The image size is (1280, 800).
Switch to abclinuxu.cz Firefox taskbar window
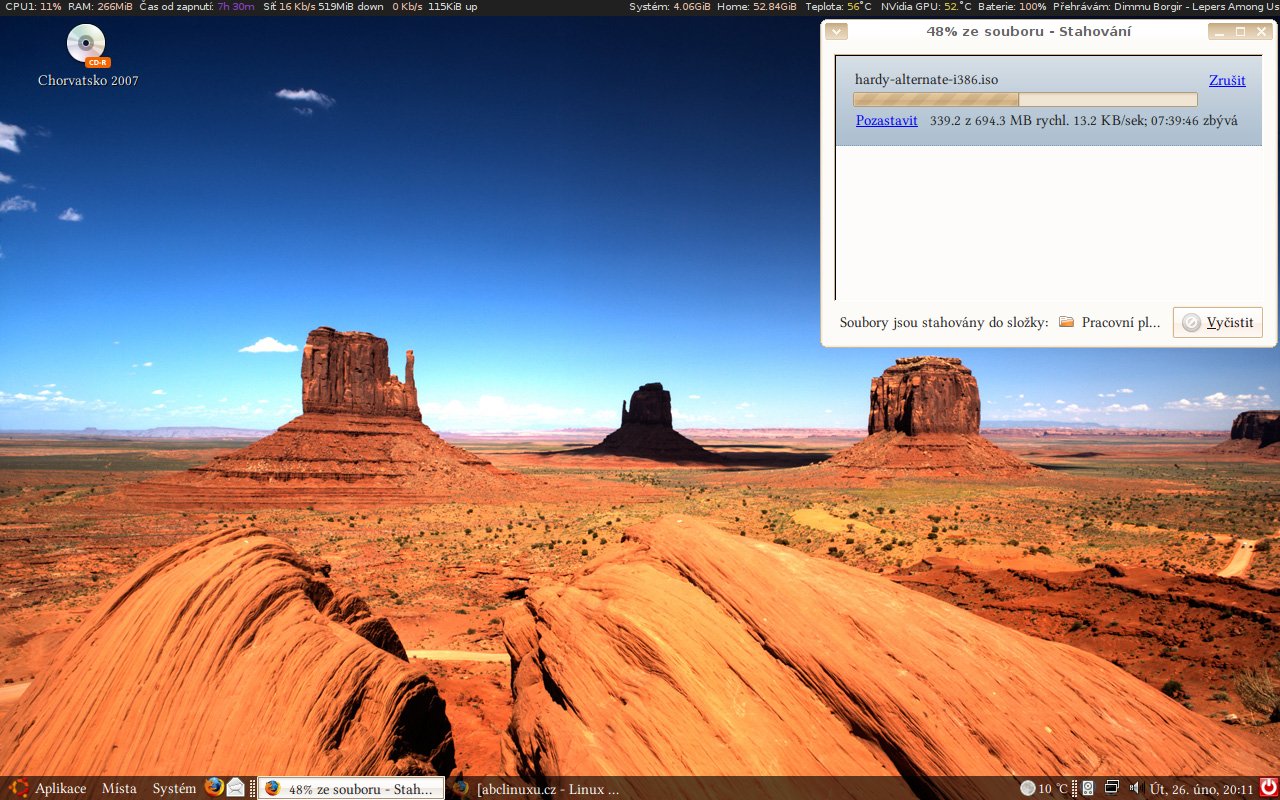[537, 788]
